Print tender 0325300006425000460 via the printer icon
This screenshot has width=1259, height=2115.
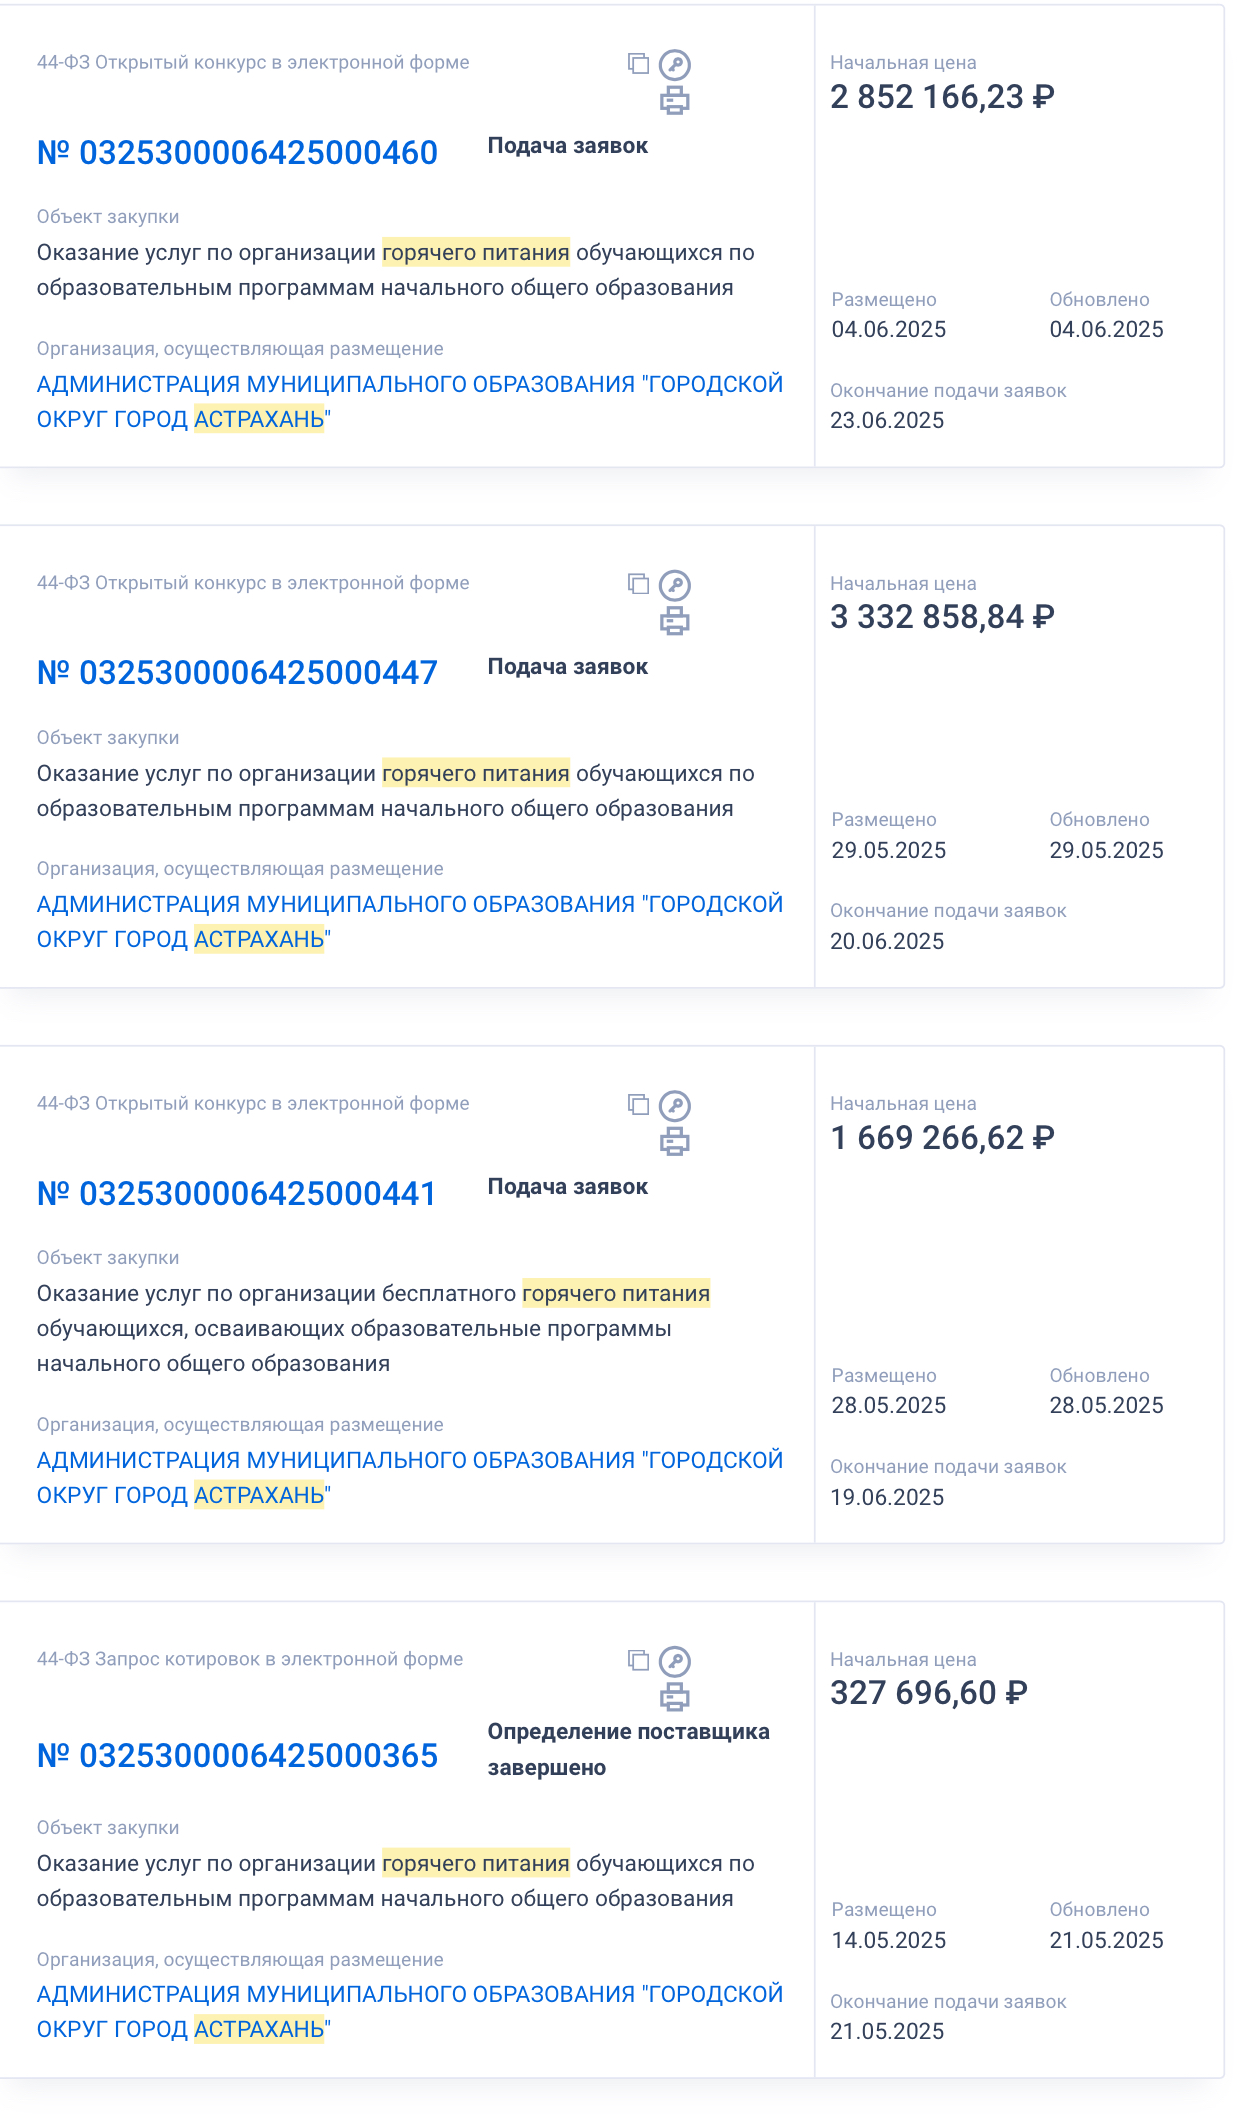(675, 100)
